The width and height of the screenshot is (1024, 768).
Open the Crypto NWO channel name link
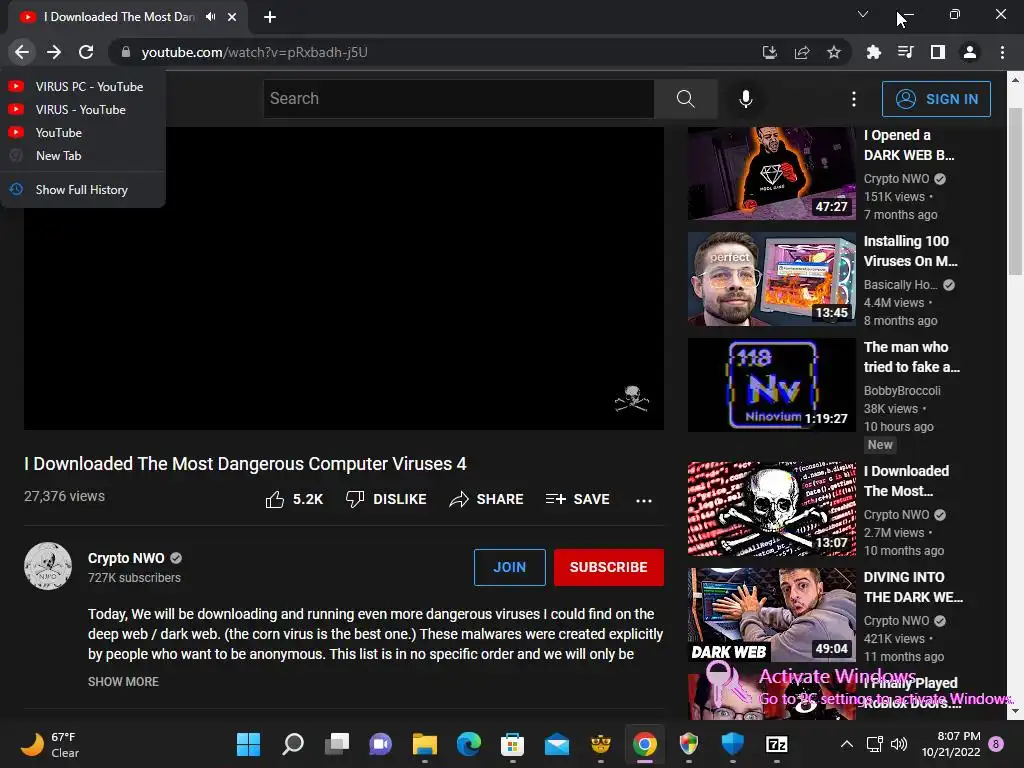tap(126, 558)
